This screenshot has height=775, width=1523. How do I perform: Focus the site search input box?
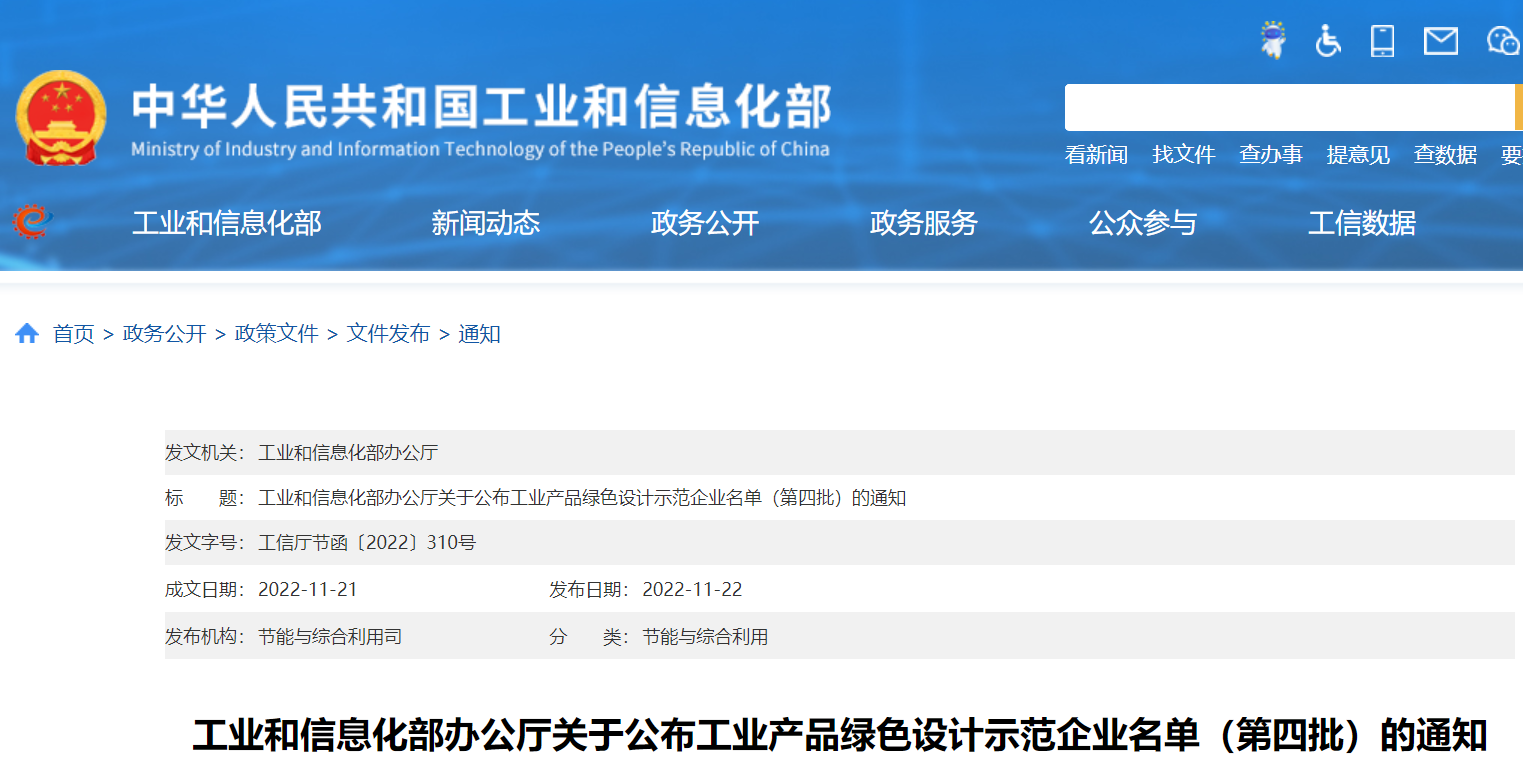pyautogui.click(x=1289, y=107)
